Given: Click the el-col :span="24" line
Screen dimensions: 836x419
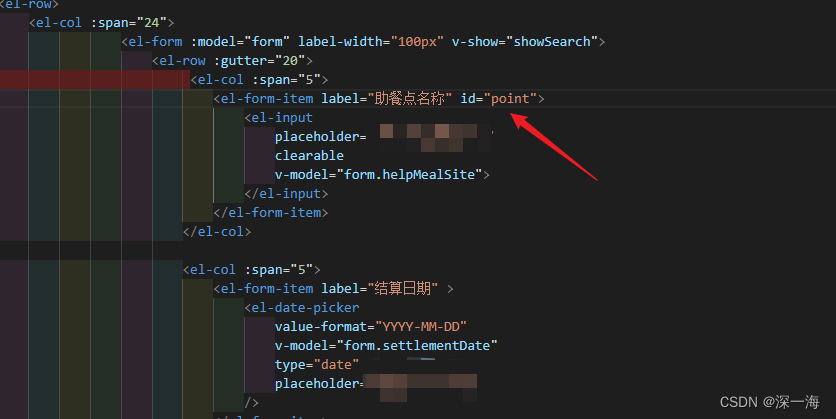Looking at the screenshot, I should pyautogui.click(x=102, y=23).
